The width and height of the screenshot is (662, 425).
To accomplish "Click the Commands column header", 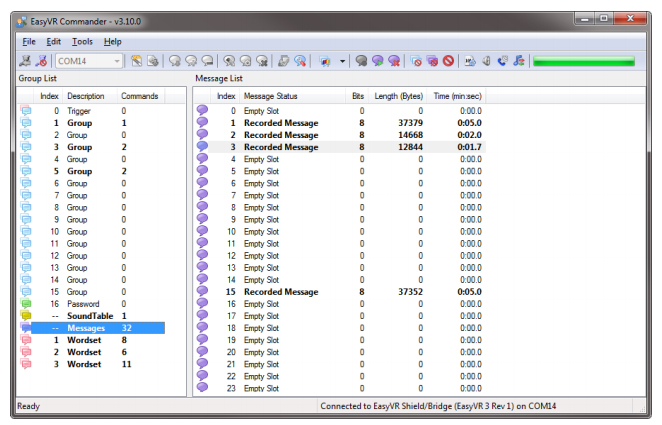I will [x=141, y=96].
